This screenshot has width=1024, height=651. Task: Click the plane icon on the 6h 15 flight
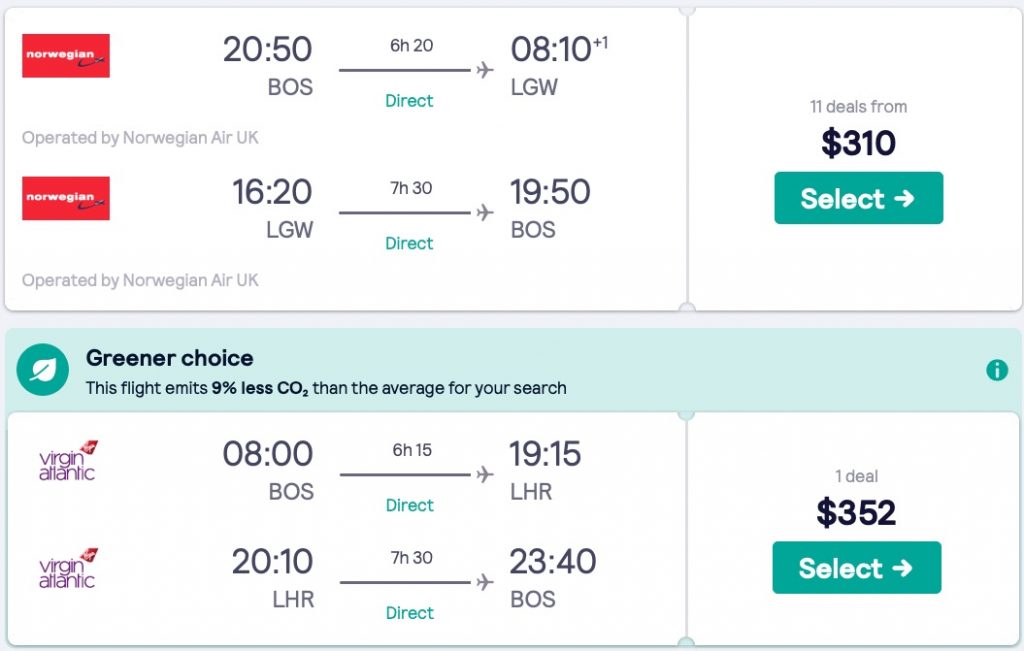coord(485,474)
